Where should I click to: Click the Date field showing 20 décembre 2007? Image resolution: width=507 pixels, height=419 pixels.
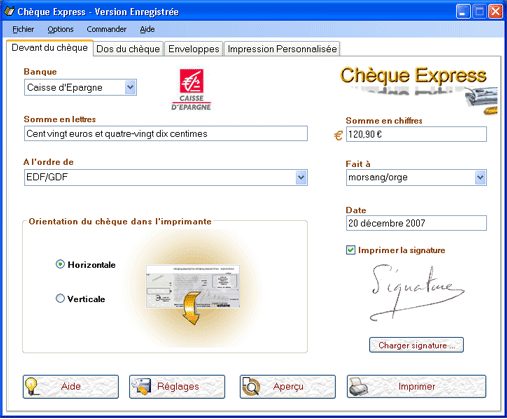(416, 223)
